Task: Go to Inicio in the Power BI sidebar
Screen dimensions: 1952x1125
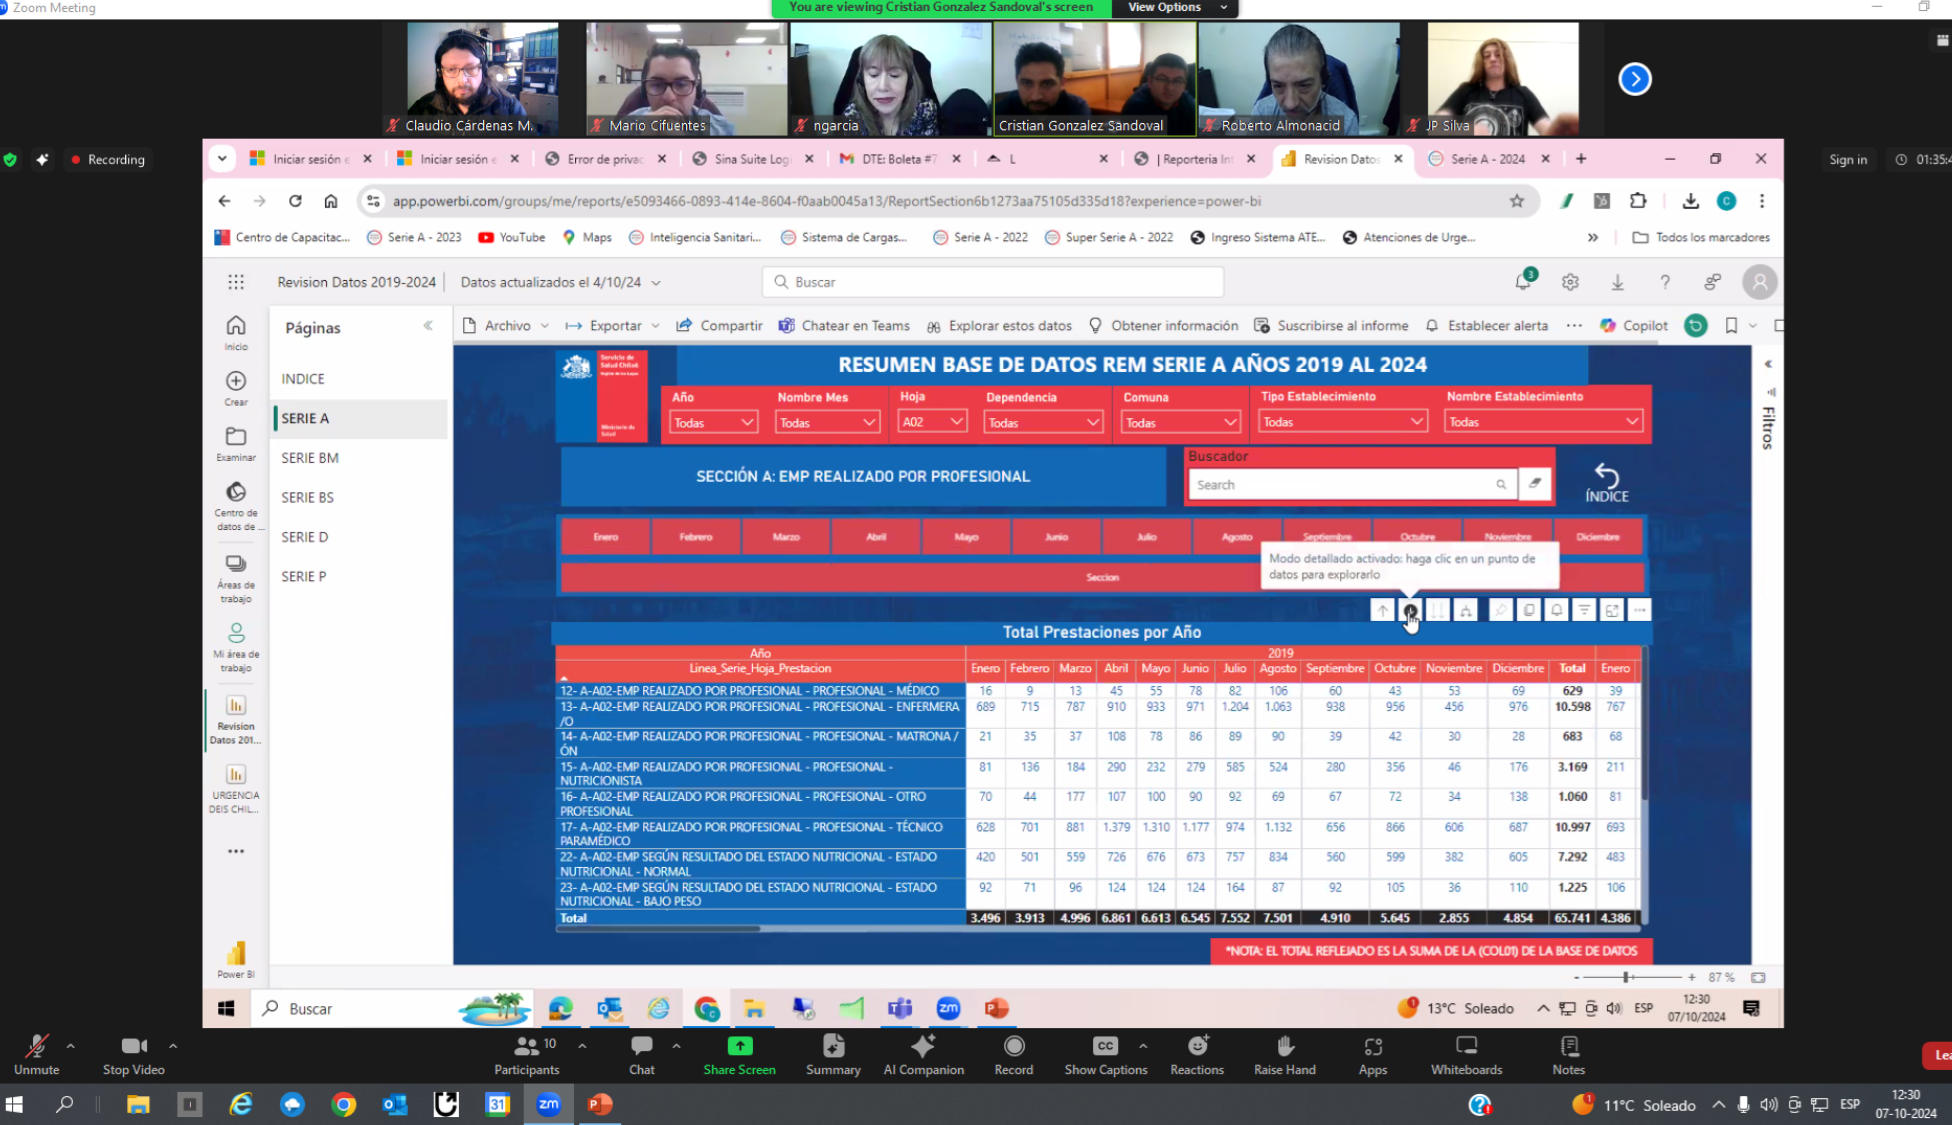Action: click(x=236, y=333)
